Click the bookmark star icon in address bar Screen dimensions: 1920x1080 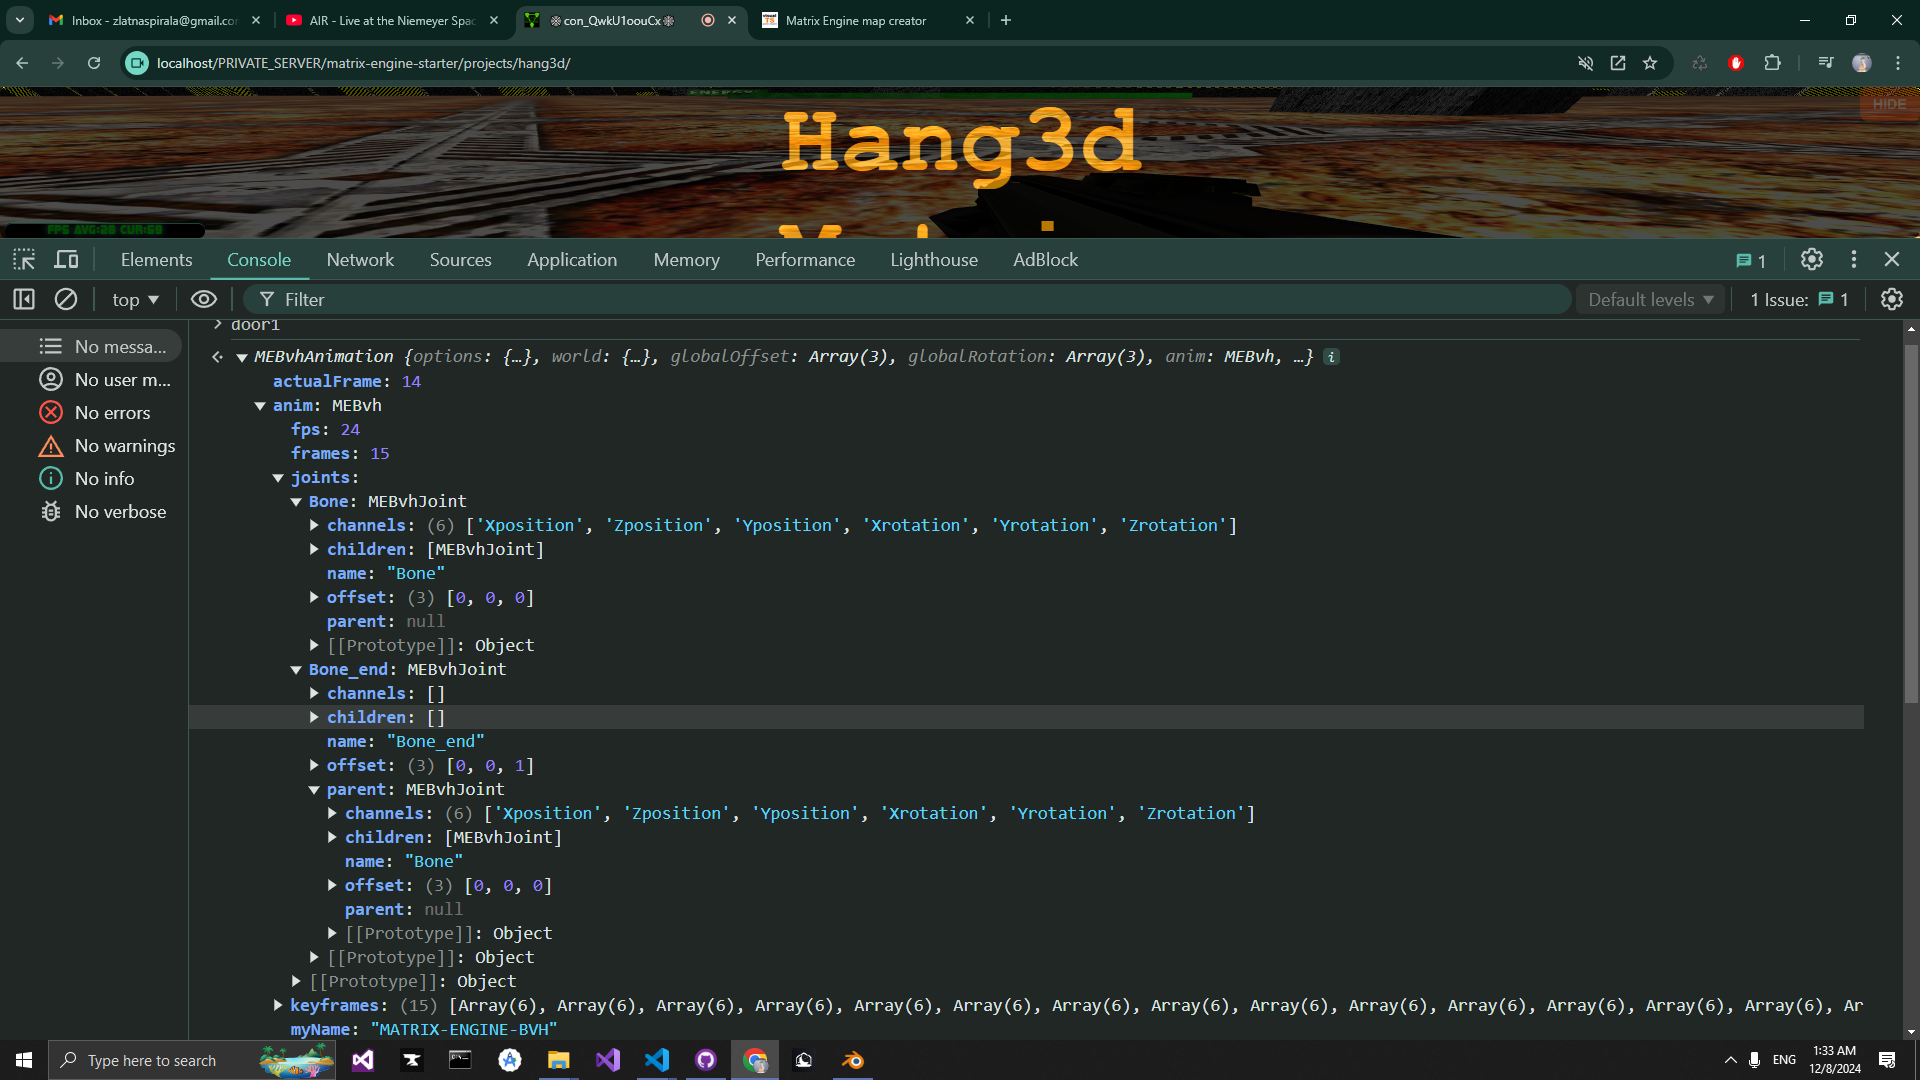[x=1650, y=63]
